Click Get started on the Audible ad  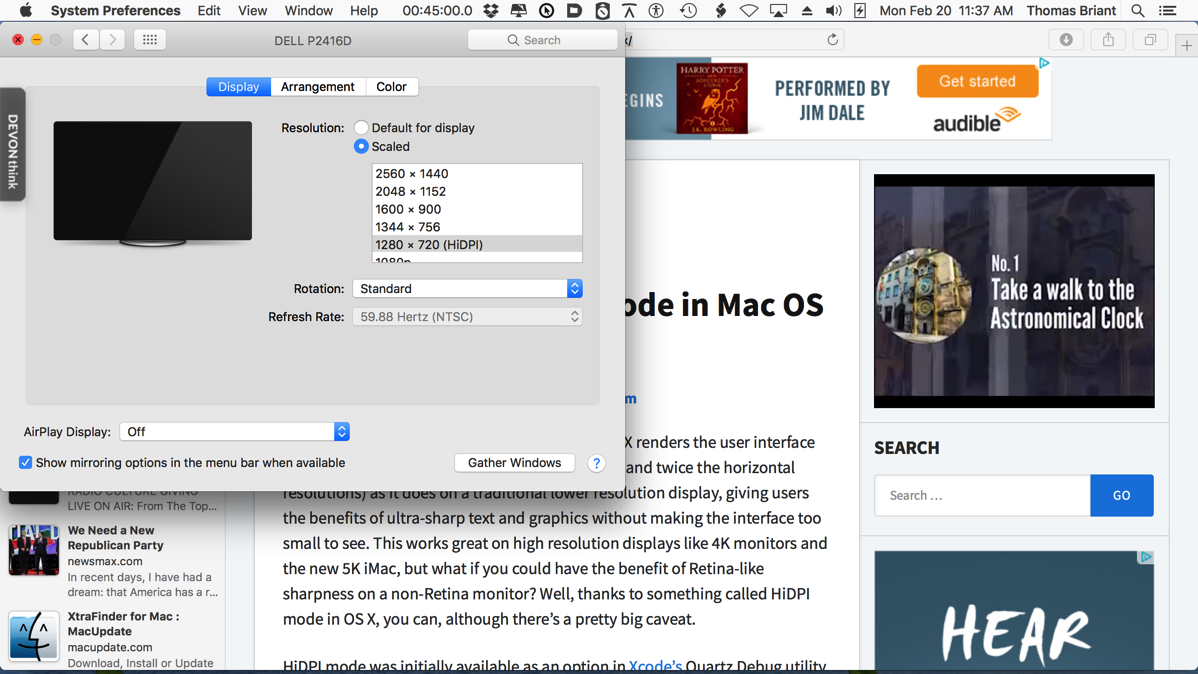click(977, 81)
